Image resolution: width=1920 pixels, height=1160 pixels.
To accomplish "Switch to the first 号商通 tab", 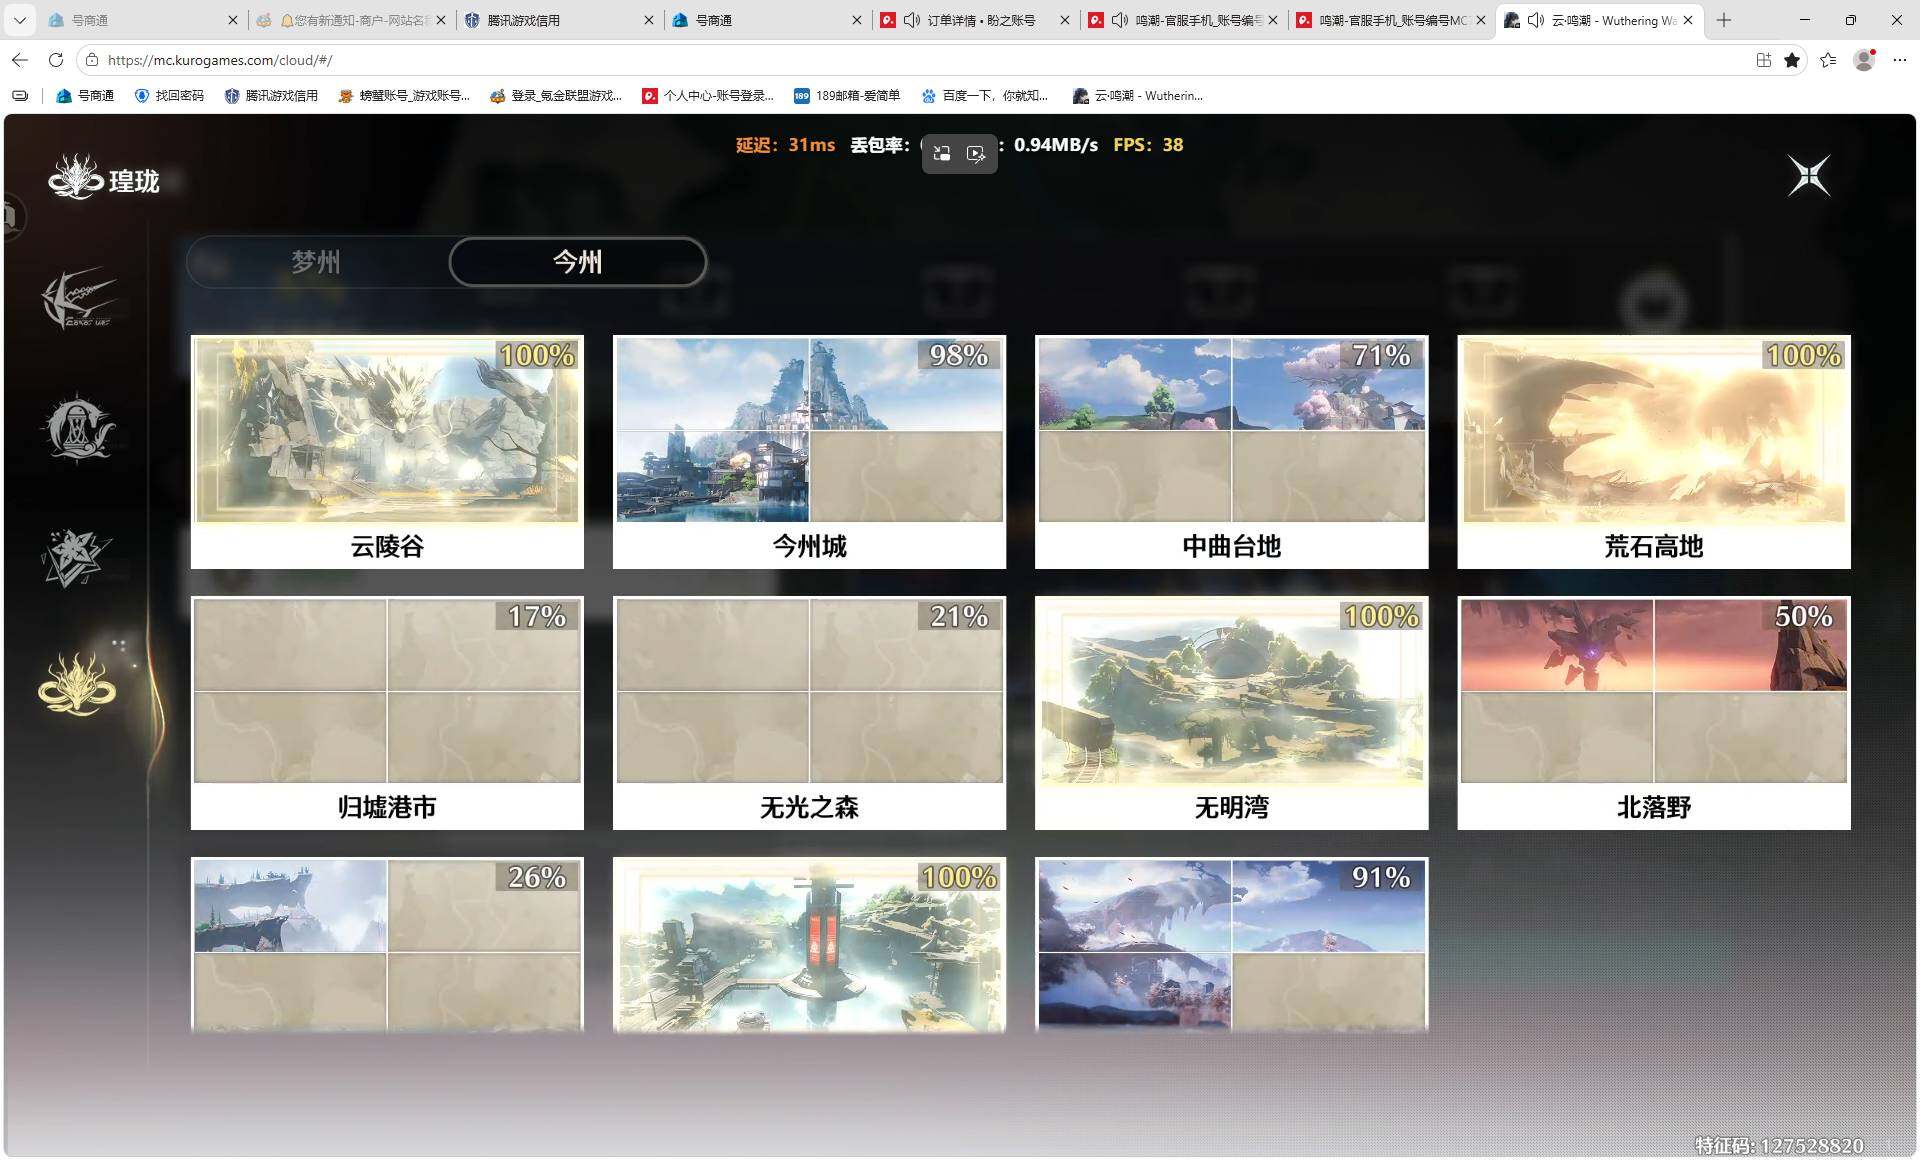I will tap(143, 20).
